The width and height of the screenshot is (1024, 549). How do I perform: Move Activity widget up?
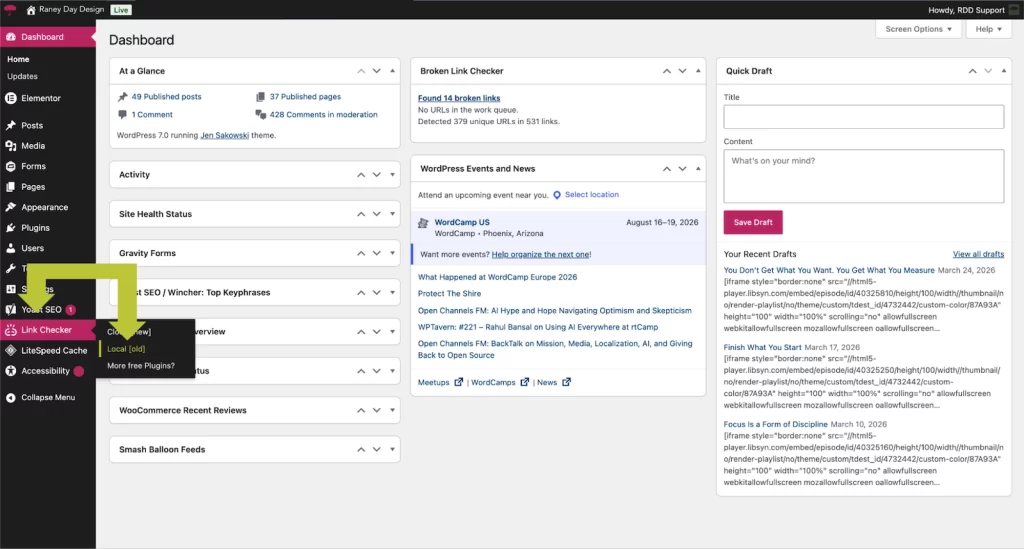pyautogui.click(x=361, y=175)
